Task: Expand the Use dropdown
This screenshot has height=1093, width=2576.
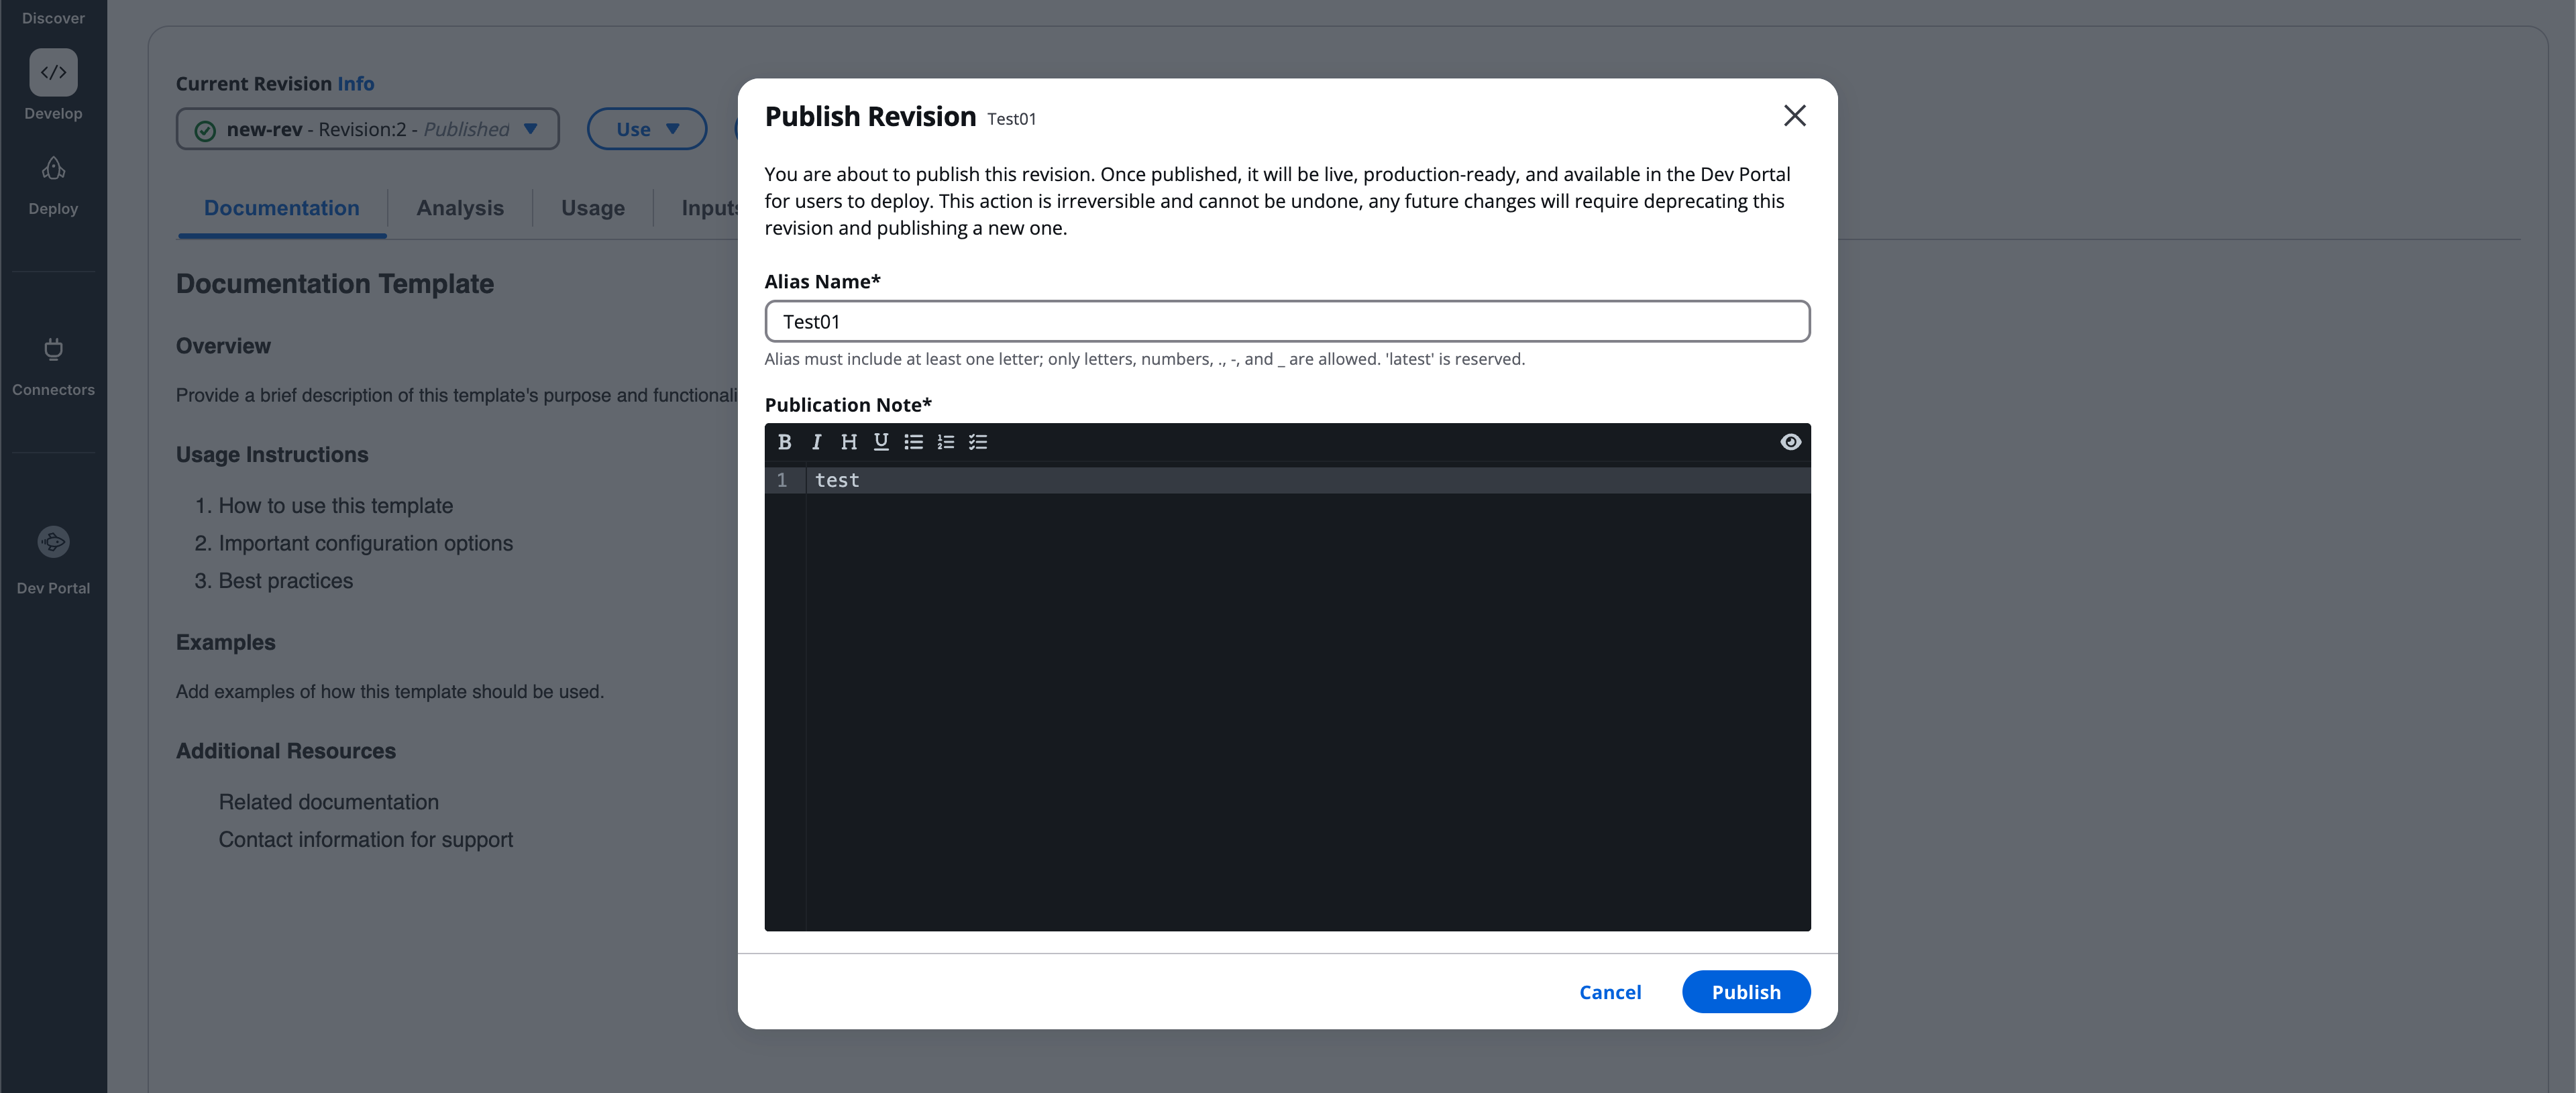Action: coord(646,129)
